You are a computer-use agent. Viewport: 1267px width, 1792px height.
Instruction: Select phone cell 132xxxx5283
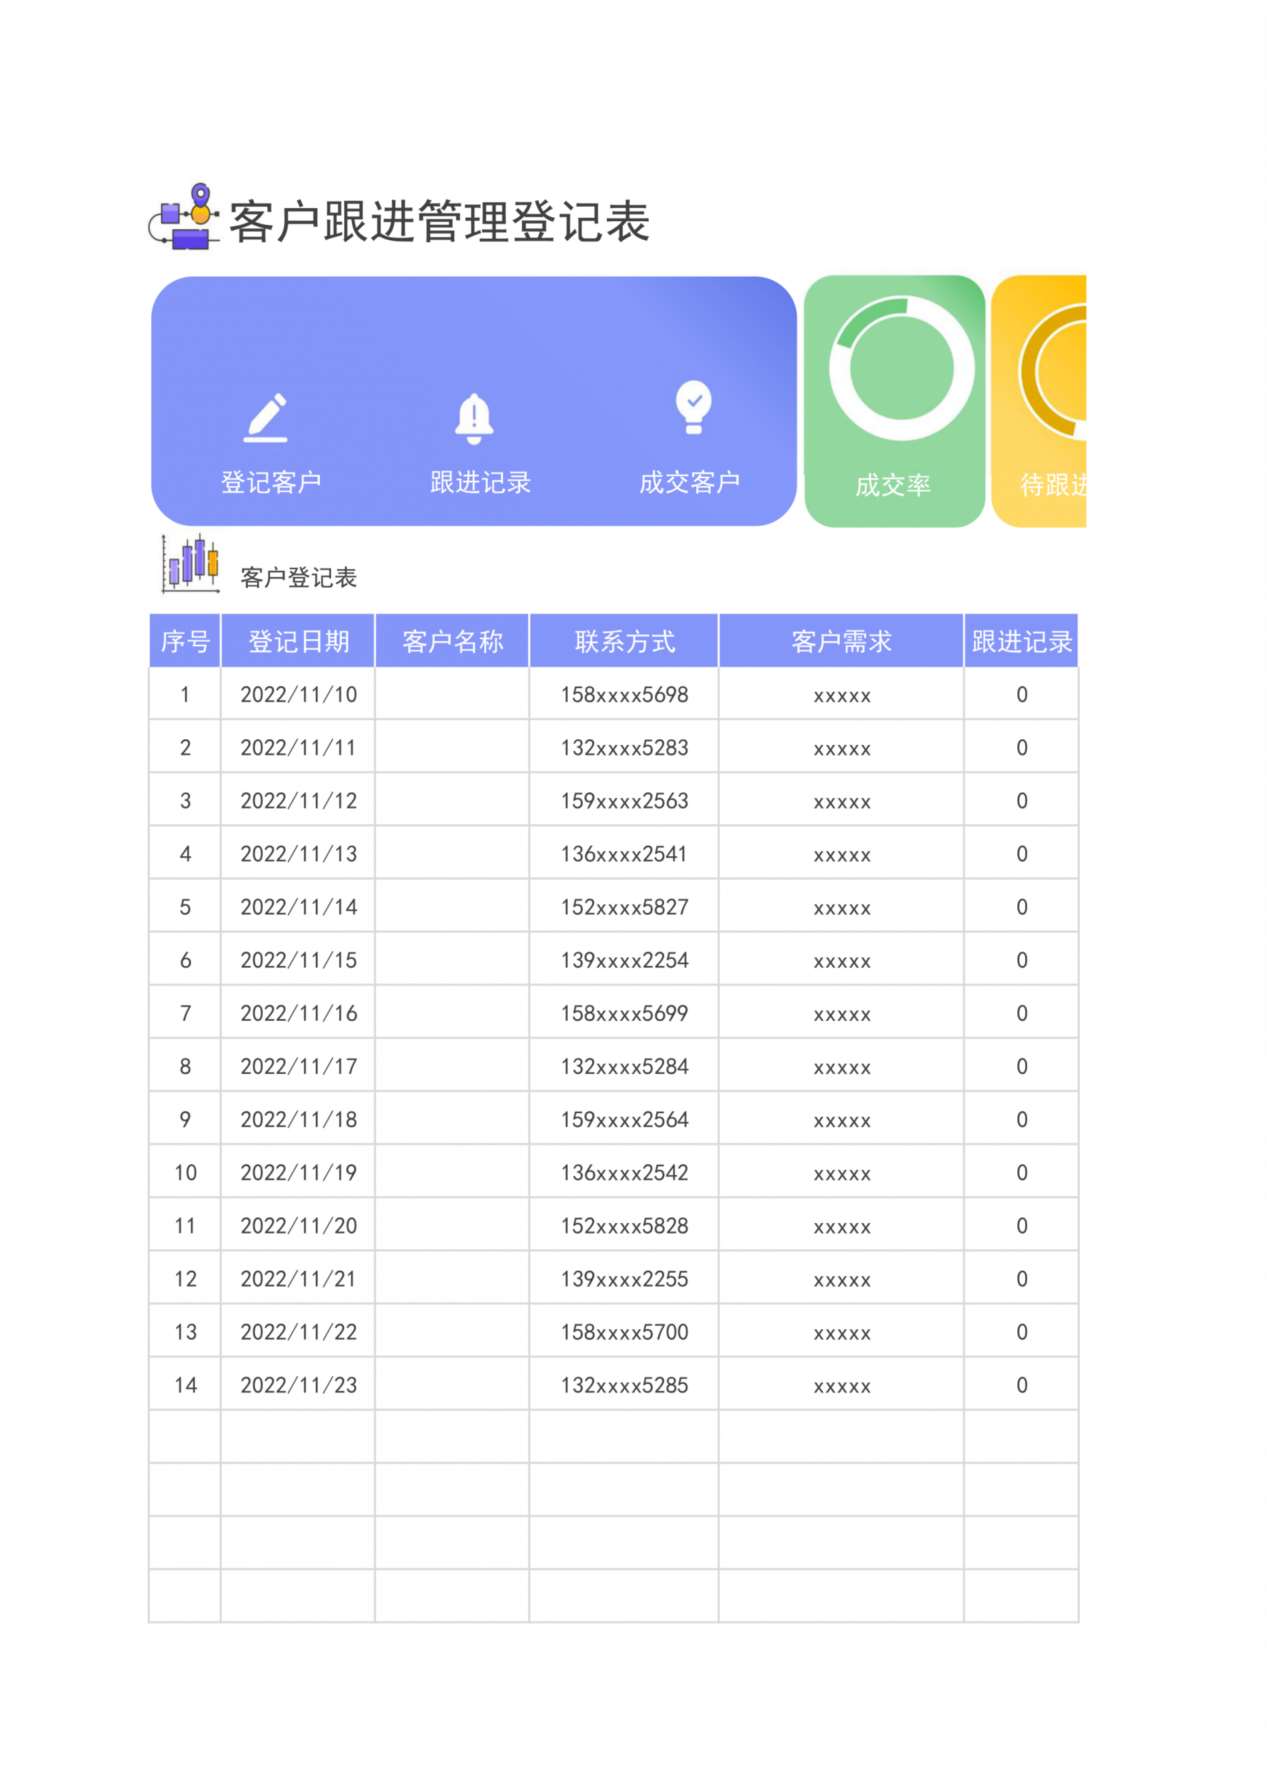coord(624,747)
